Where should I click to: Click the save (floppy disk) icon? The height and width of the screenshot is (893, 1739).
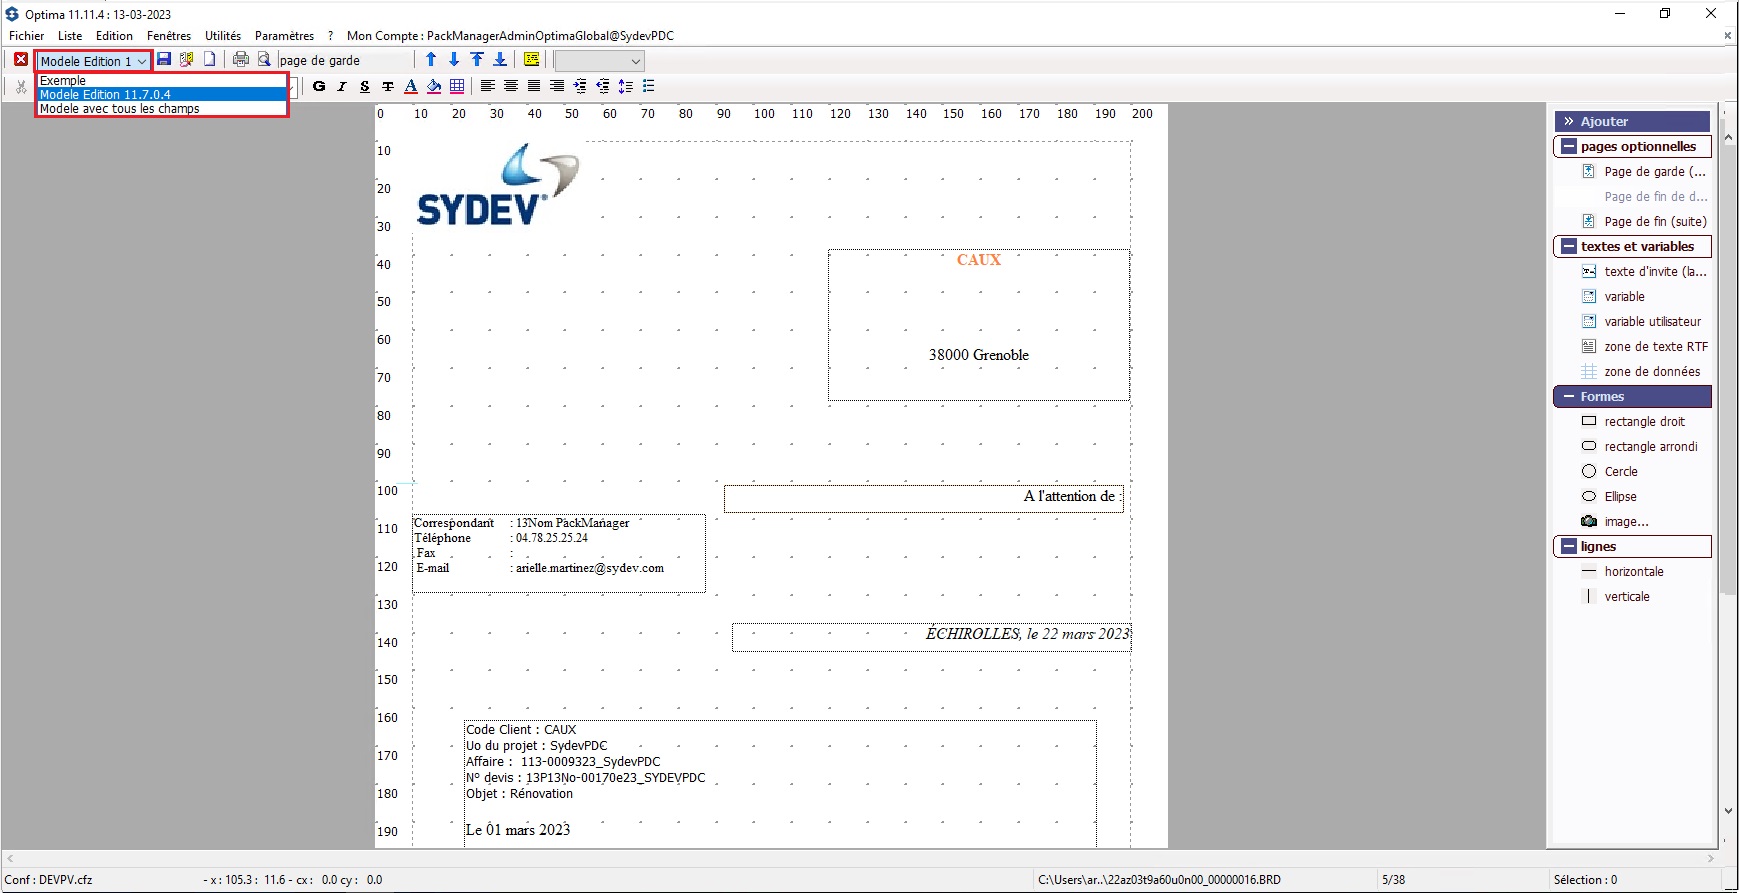click(164, 60)
